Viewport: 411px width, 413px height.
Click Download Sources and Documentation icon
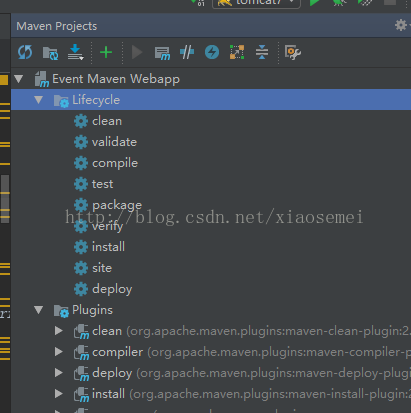75,52
